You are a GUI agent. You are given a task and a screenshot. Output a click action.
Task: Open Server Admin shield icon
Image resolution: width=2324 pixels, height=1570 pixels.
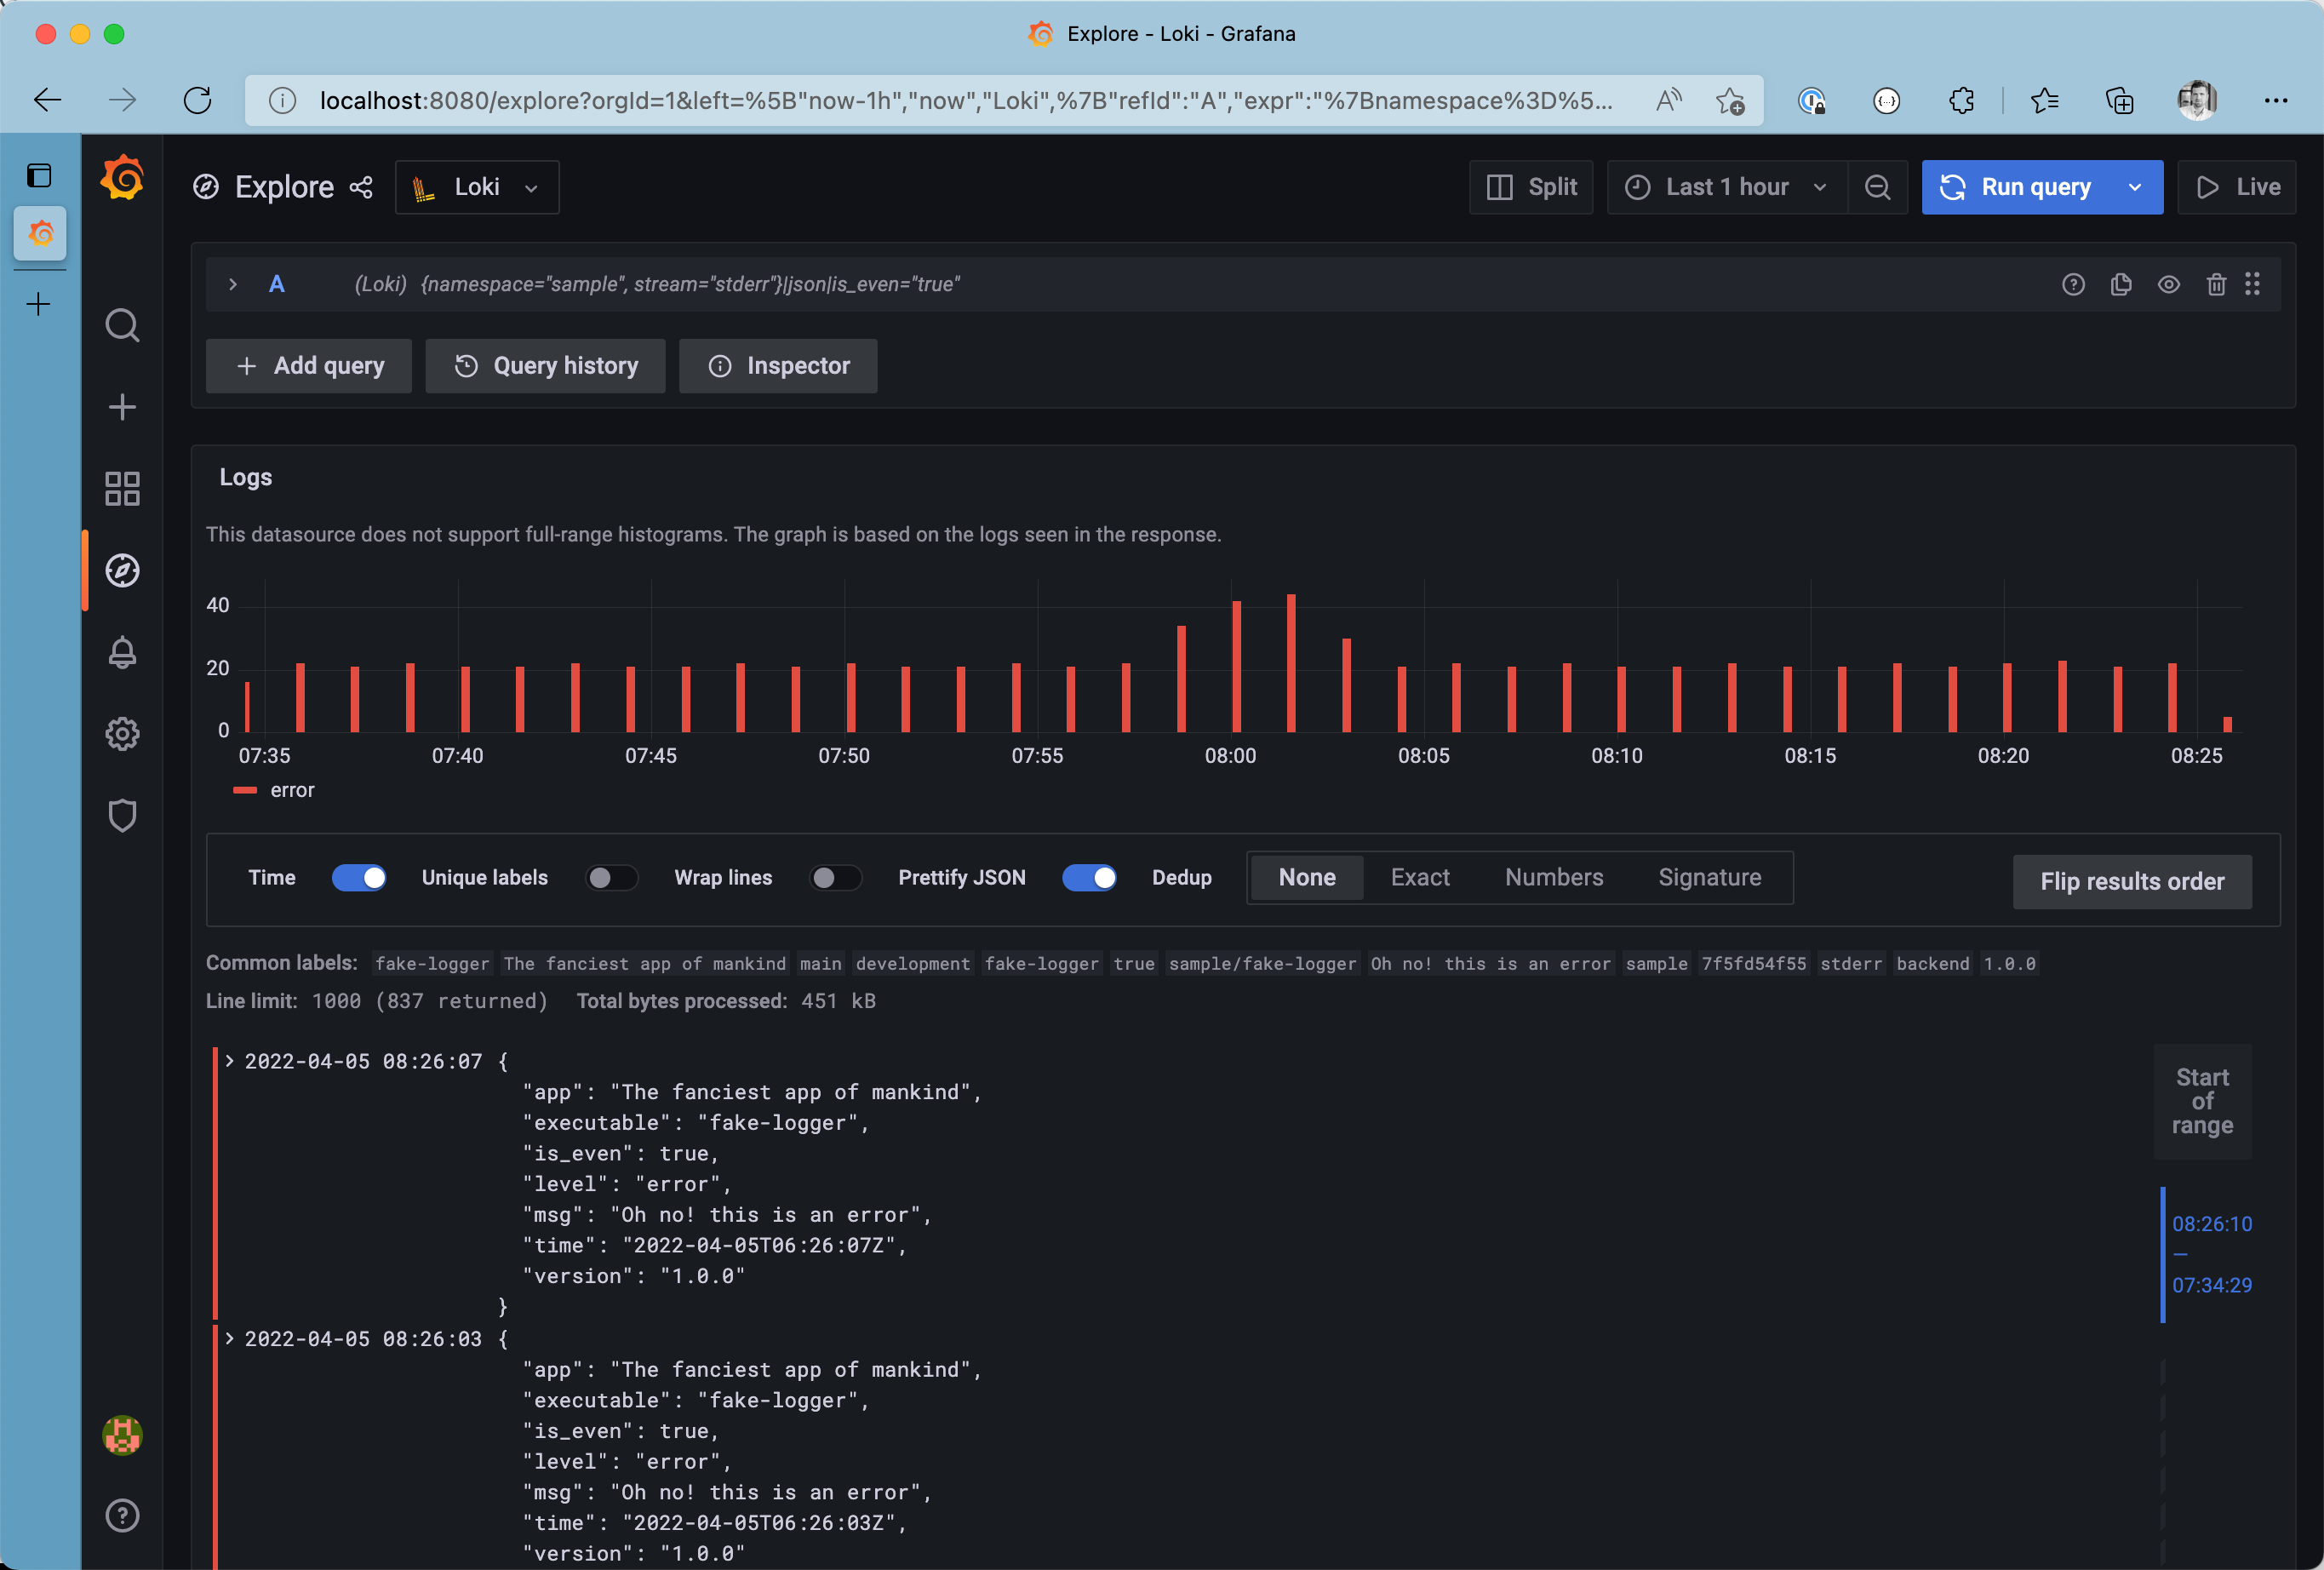pyautogui.click(x=122, y=816)
